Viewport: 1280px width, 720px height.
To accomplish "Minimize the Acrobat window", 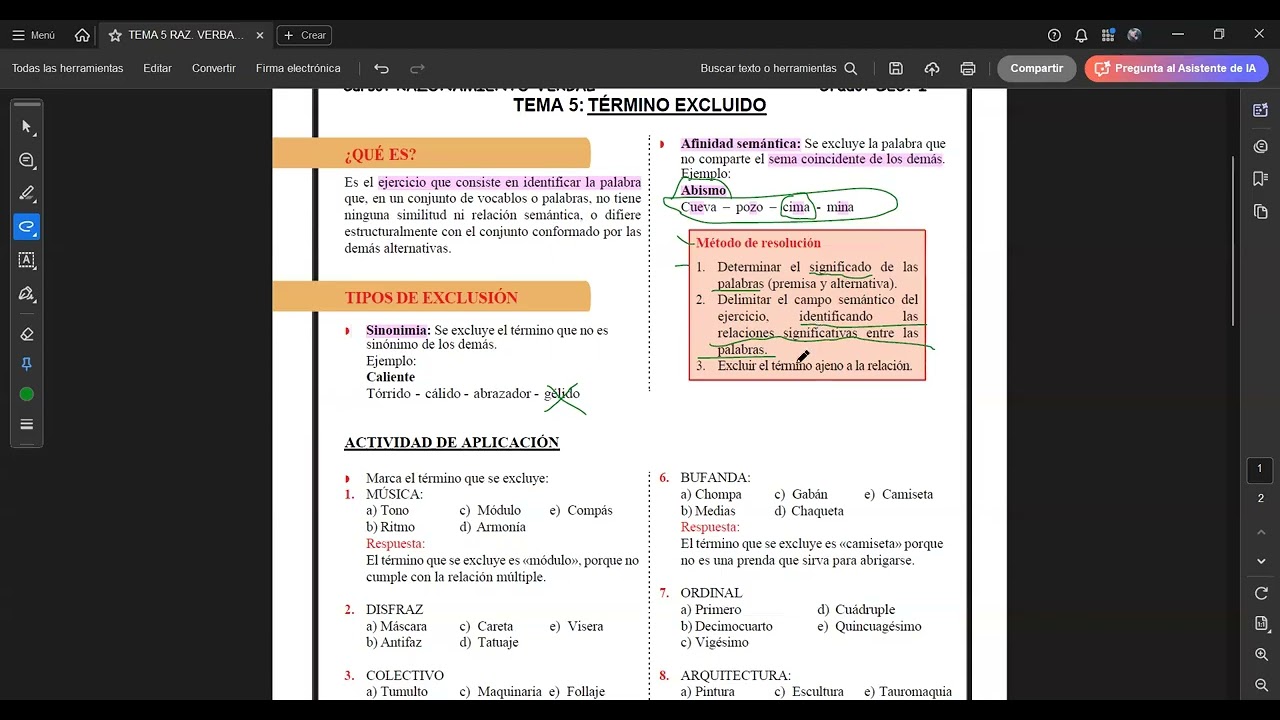I will [1178, 34].
